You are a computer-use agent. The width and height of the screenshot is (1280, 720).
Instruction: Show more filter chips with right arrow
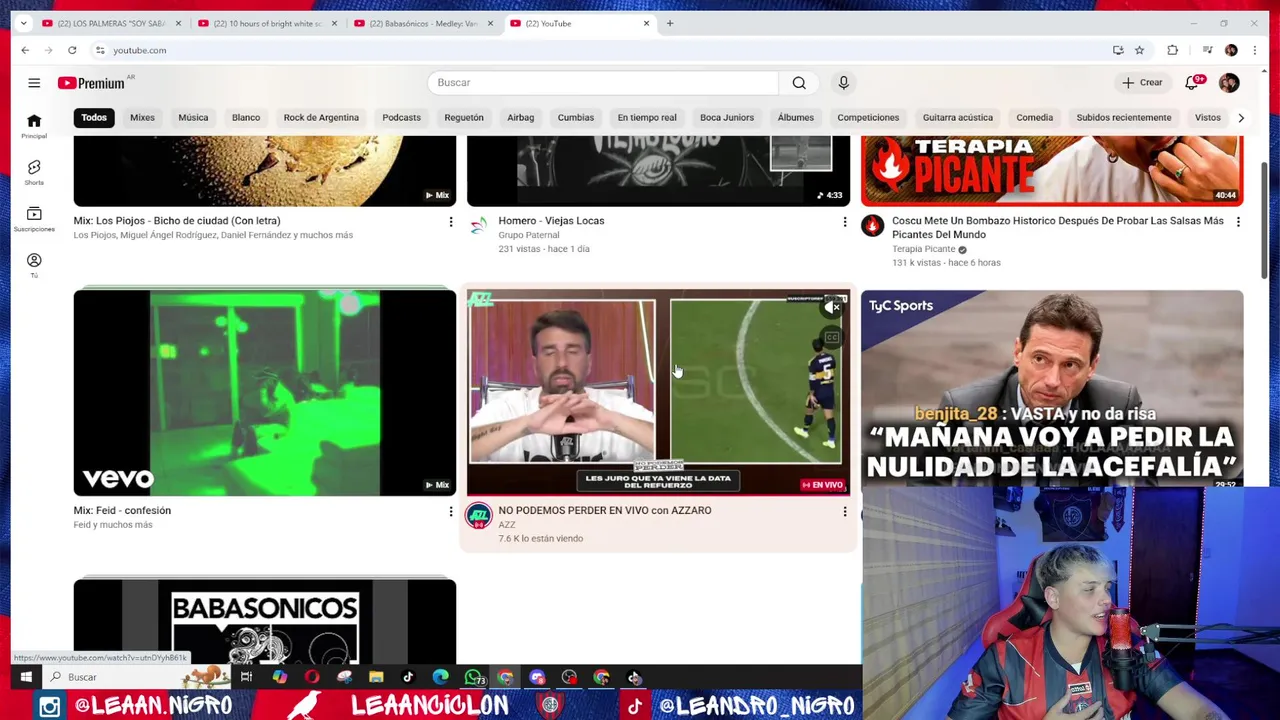coord(1241,118)
